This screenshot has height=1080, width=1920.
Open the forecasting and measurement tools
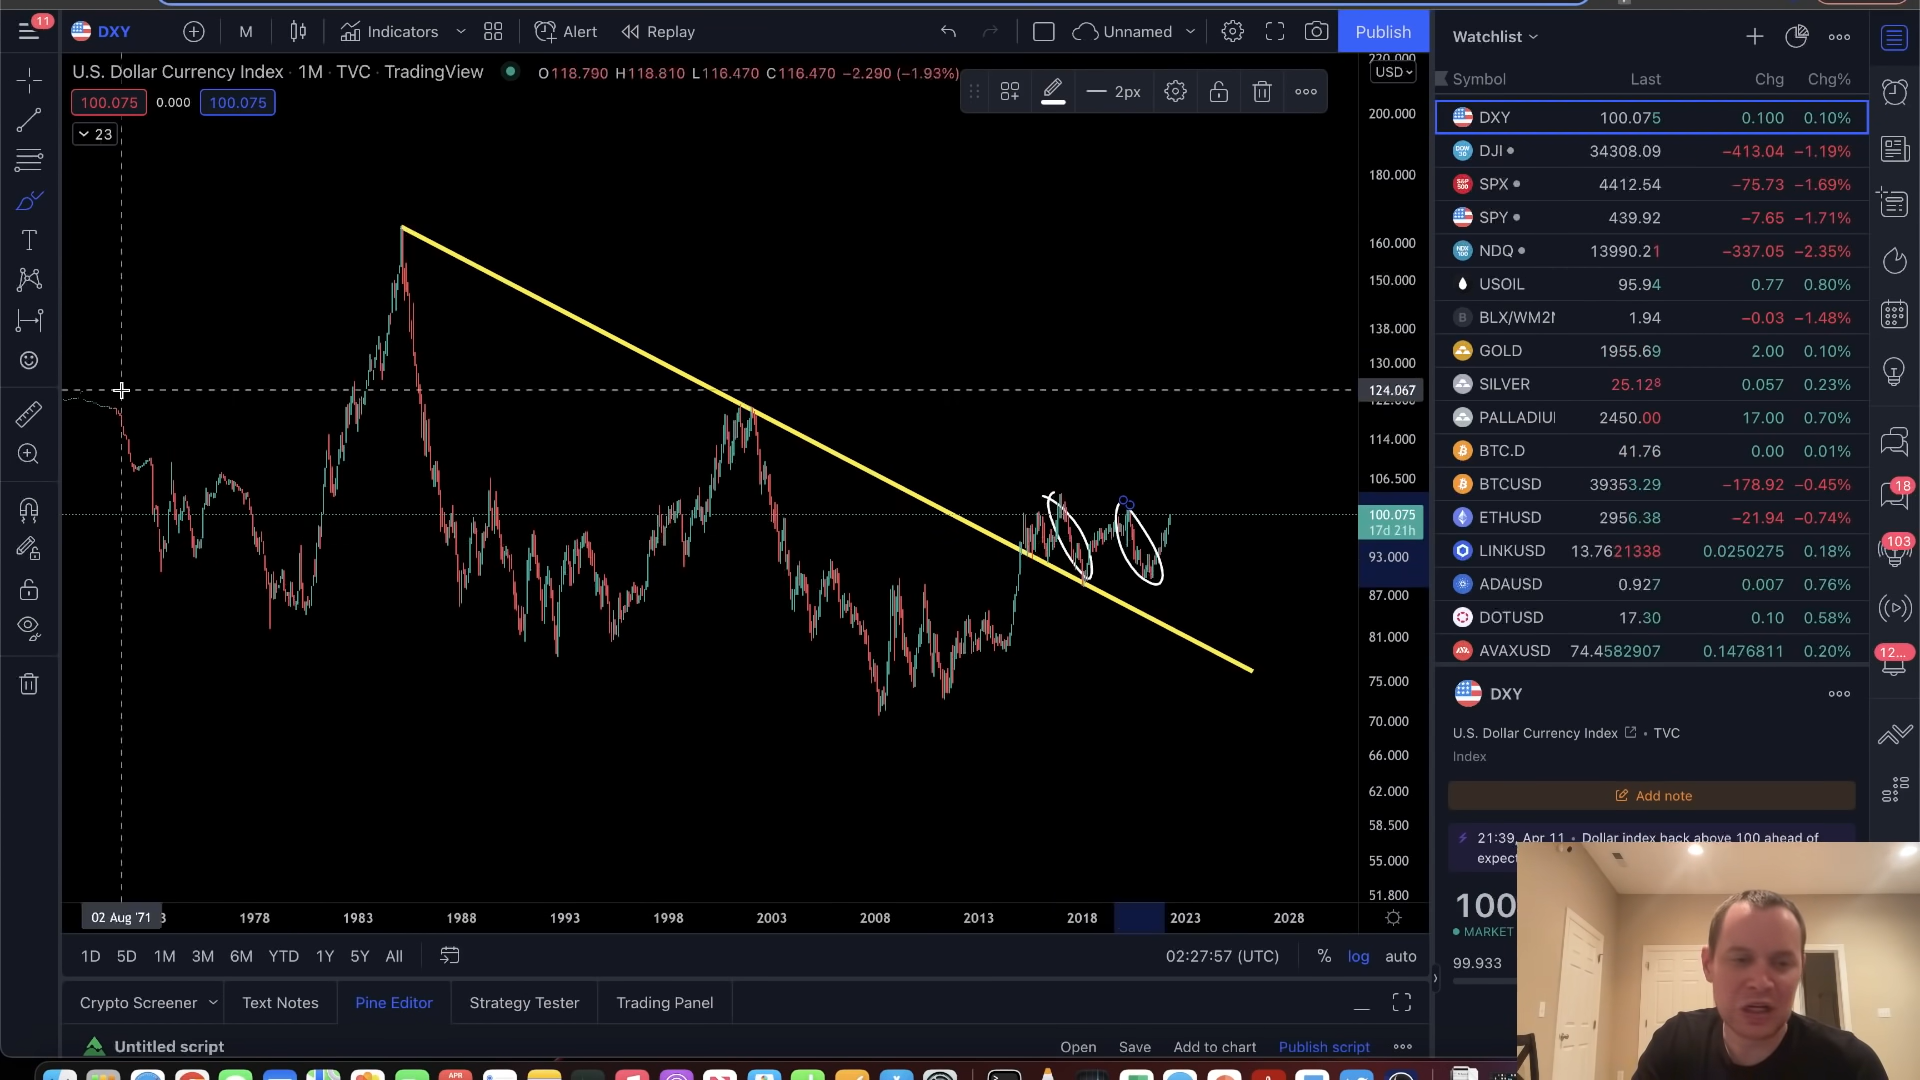click(29, 320)
